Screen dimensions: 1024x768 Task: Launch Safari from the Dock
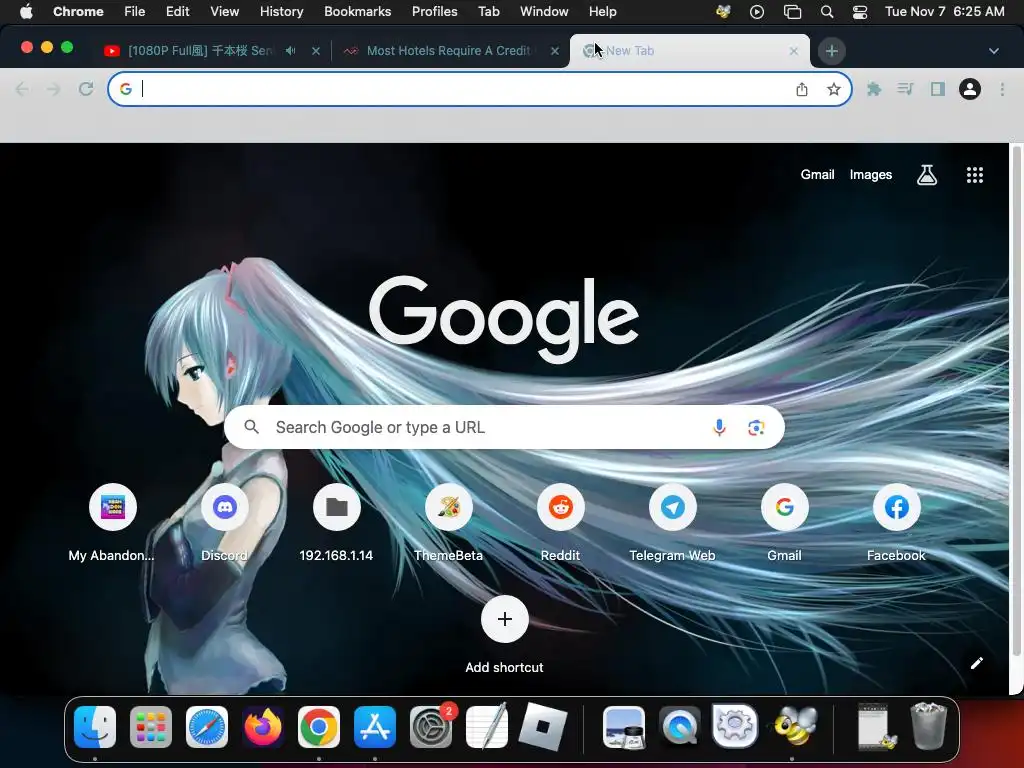pyautogui.click(x=207, y=726)
